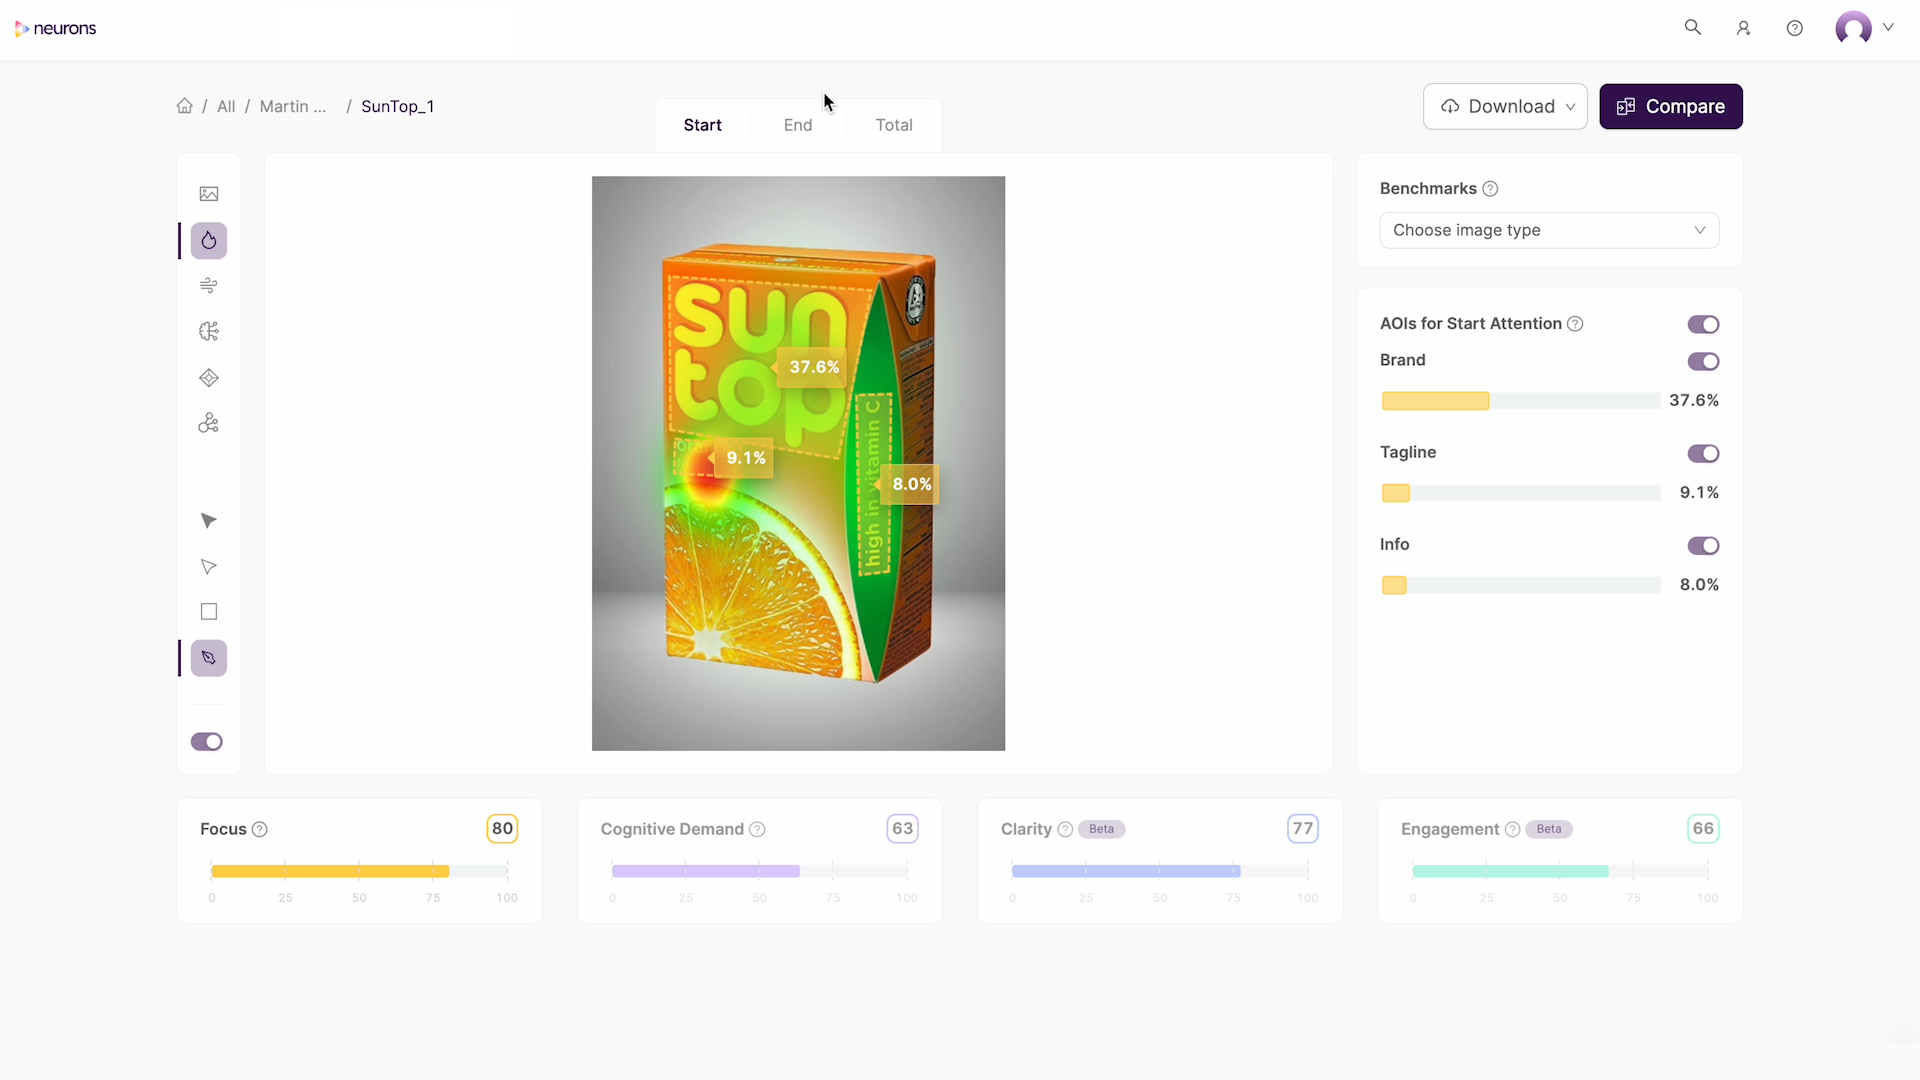Select the pen drawing tool
1920x1080 pixels.
click(x=209, y=658)
